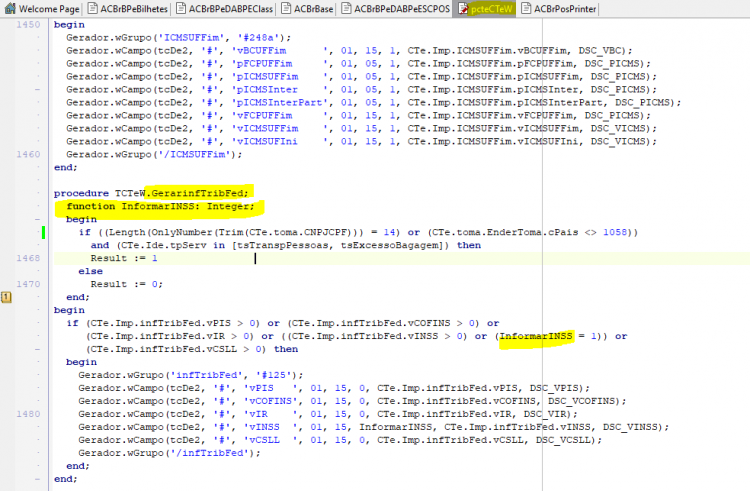750x491 pixels.
Task: Click line number 1480 in the gutter
Action: 28,414
